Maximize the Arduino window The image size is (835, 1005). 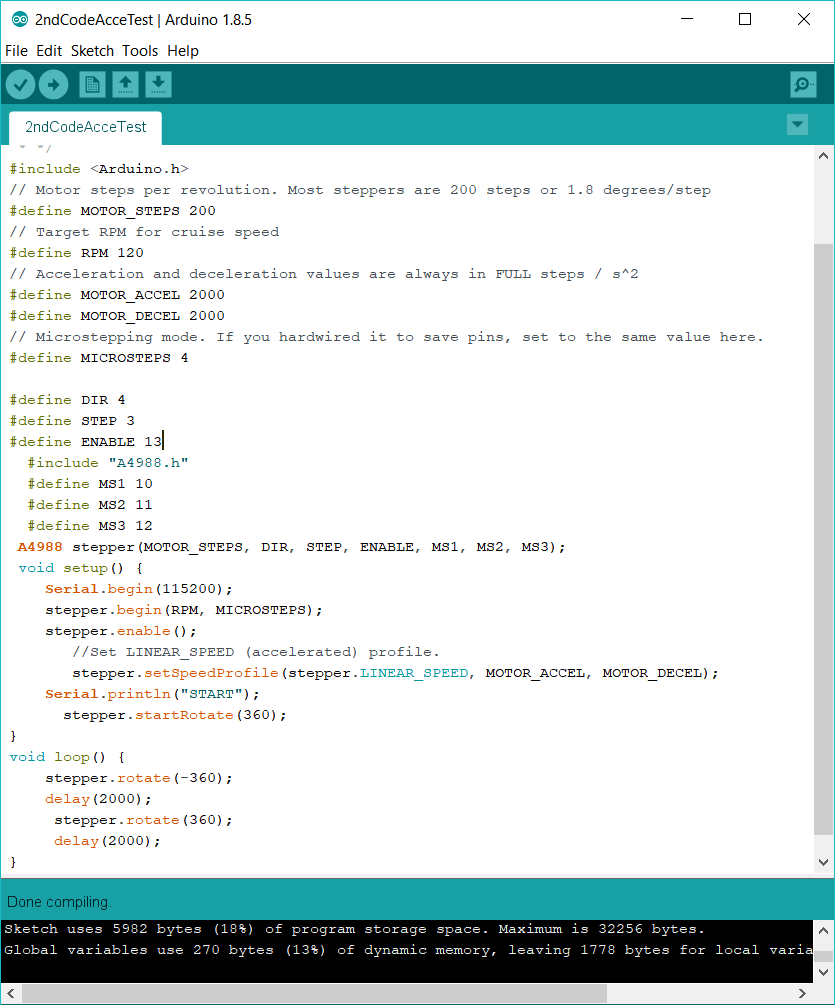(x=745, y=19)
